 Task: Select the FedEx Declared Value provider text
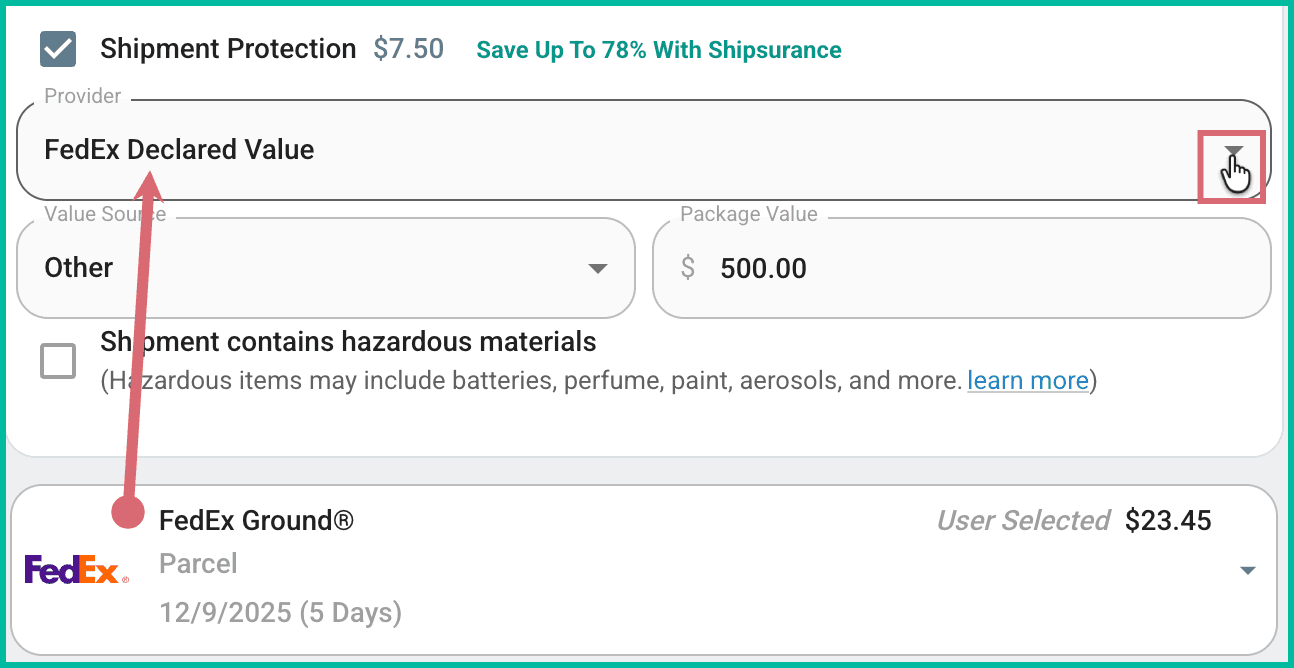tap(179, 150)
